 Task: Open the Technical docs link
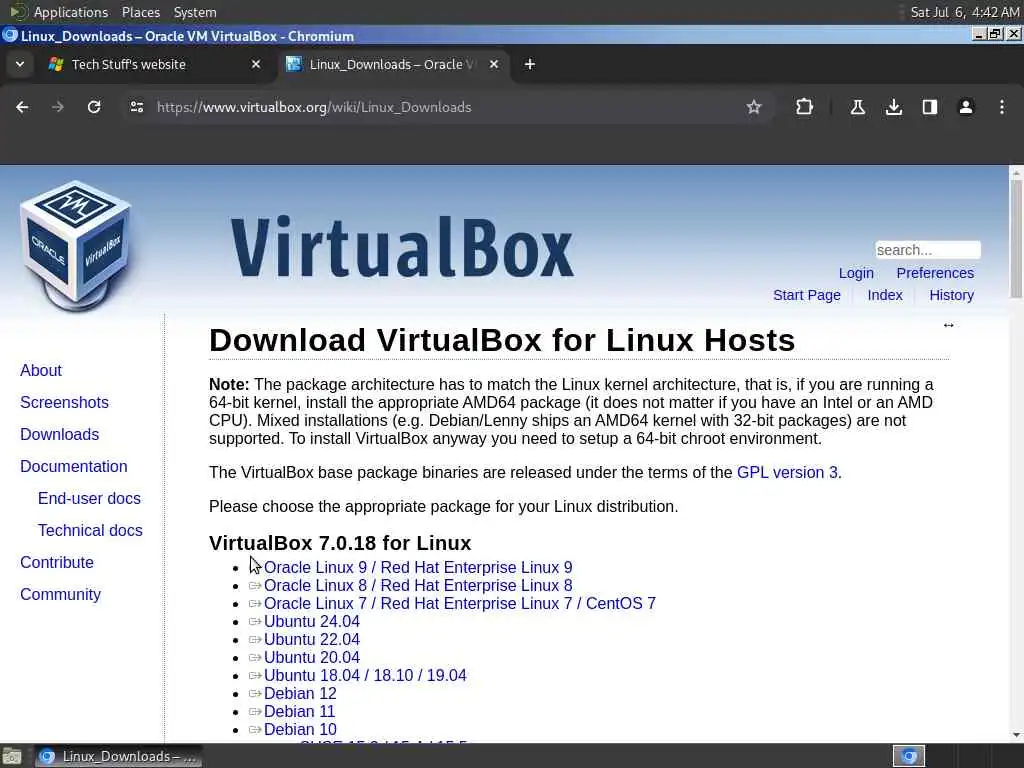(90, 530)
